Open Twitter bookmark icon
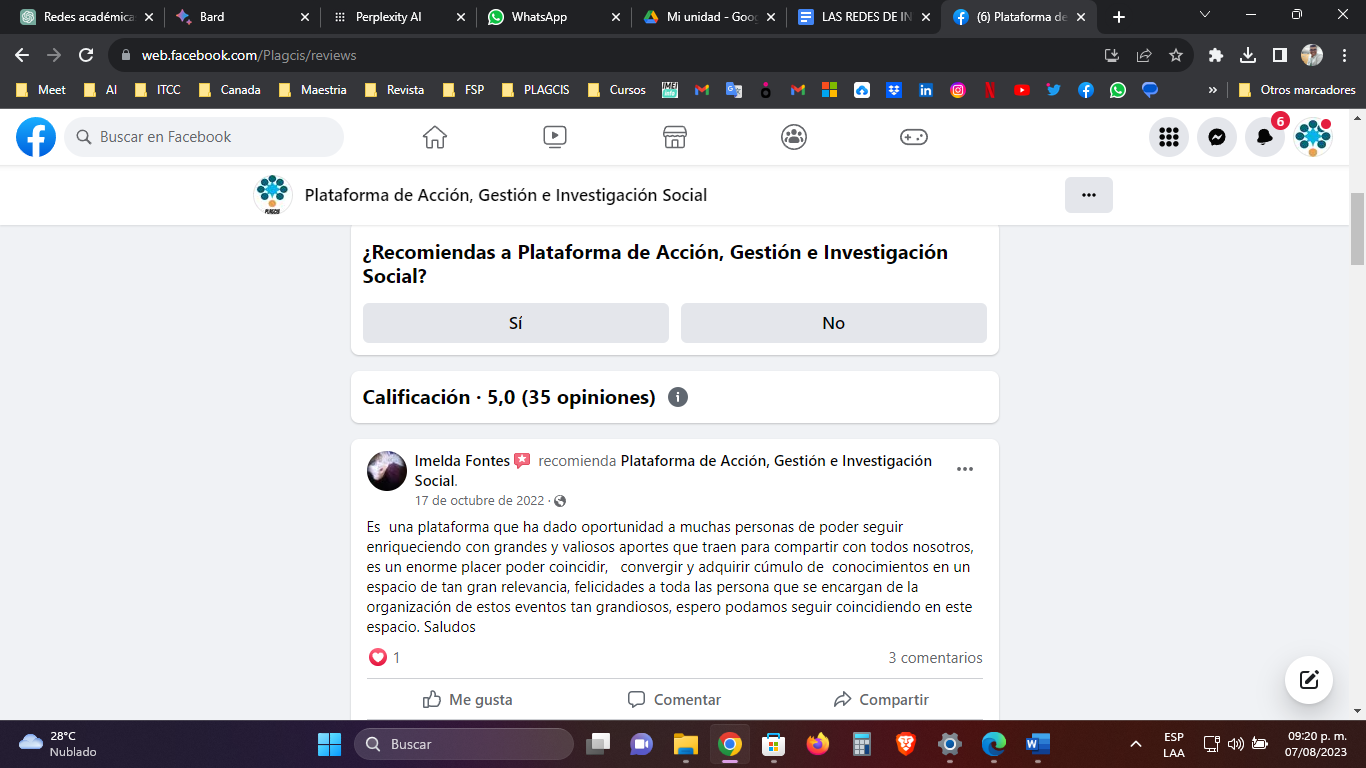This screenshot has width=1366, height=768. 1053,90
